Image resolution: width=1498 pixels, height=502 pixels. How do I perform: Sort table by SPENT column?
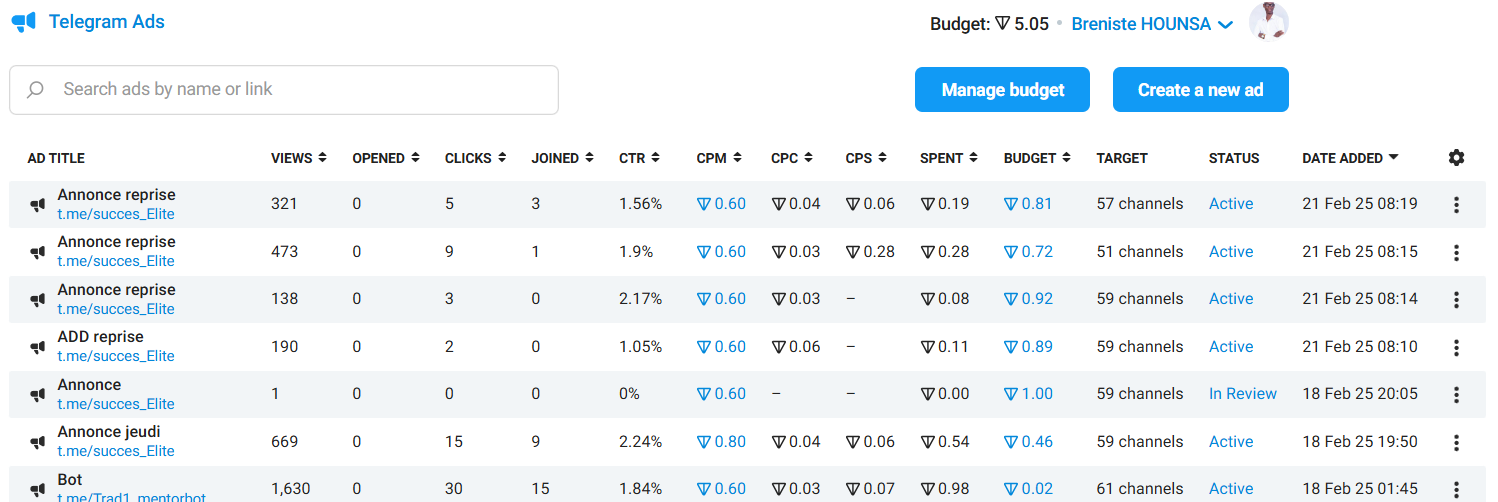click(x=949, y=158)
